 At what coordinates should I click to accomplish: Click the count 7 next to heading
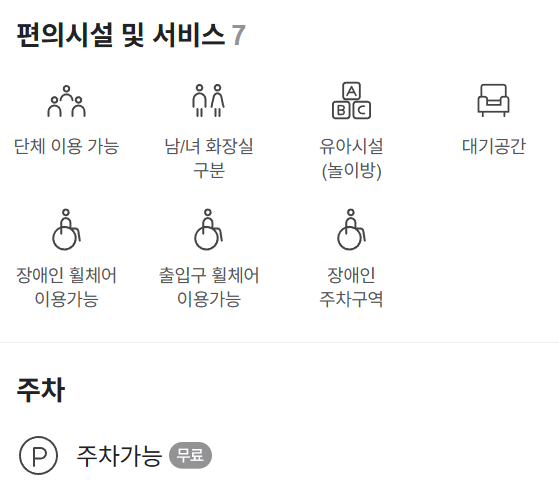[239, 35]
